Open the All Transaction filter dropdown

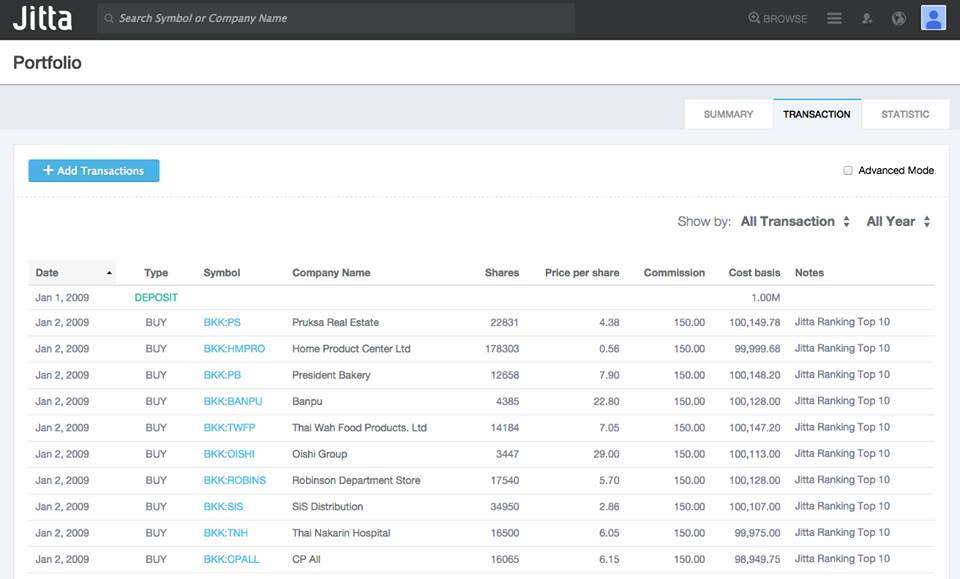point(795,222)
